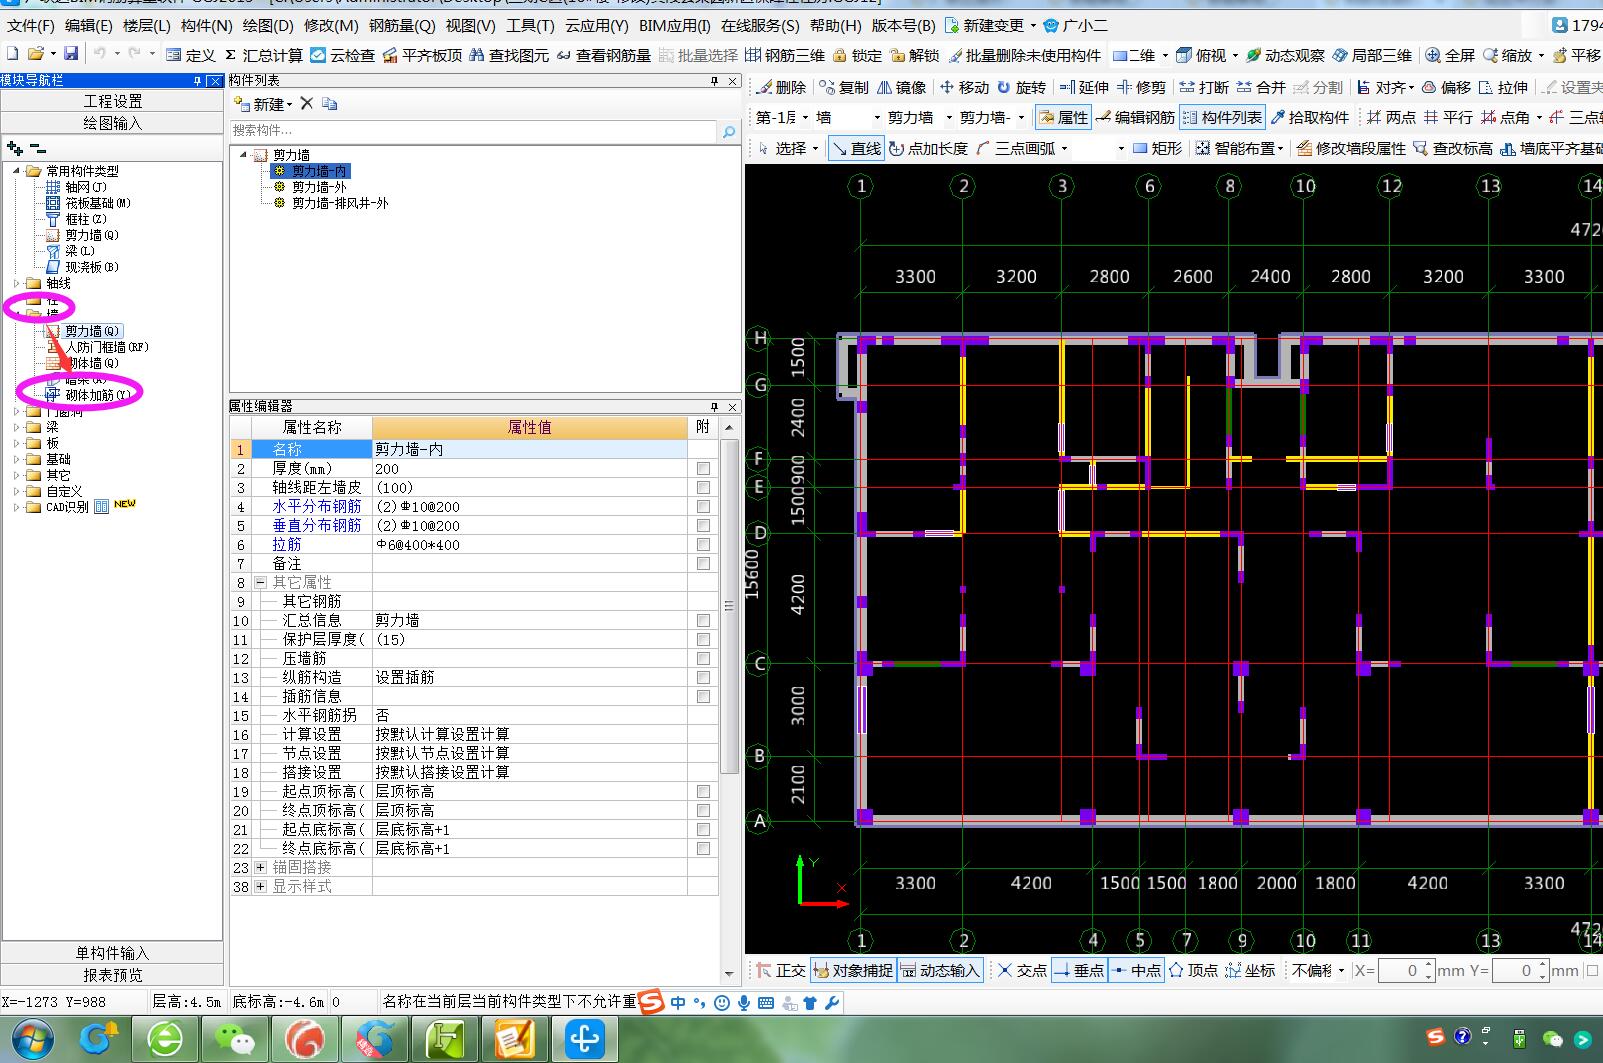
Task: Open the 偏移 offset tool
Action: pos(1445,87)
